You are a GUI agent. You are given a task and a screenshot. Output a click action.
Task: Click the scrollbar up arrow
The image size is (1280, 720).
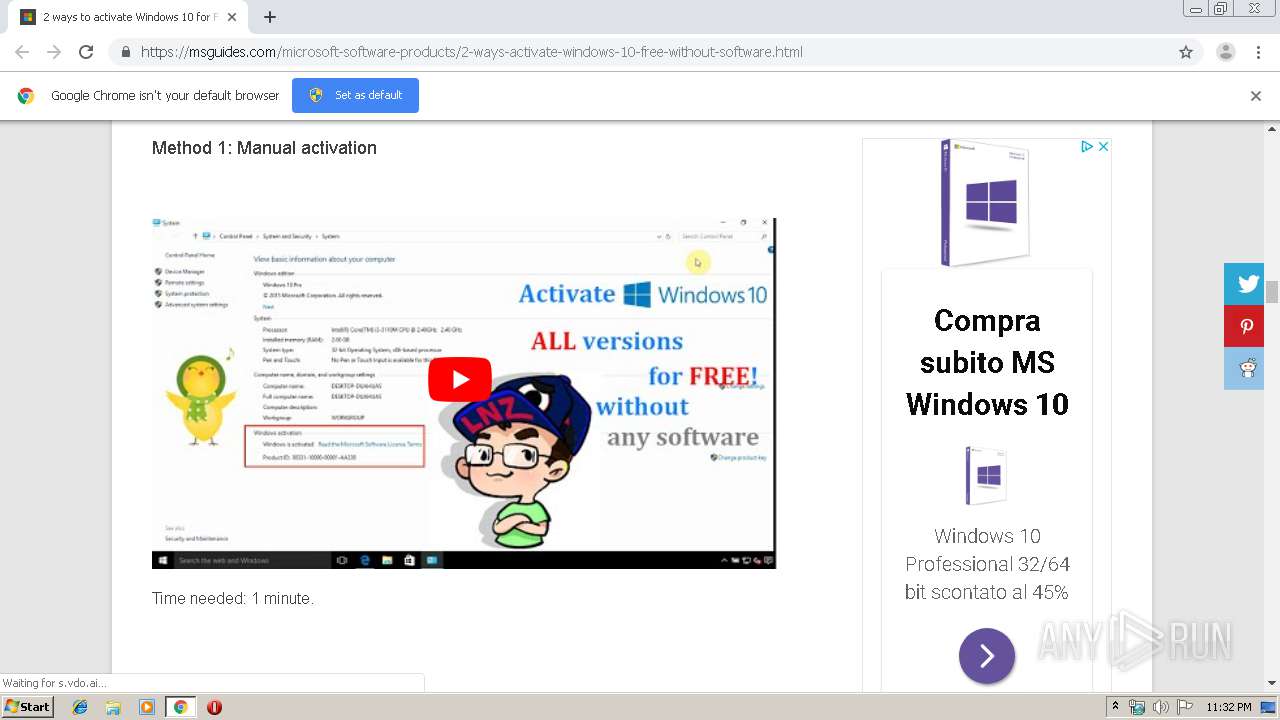point(1272,129)
